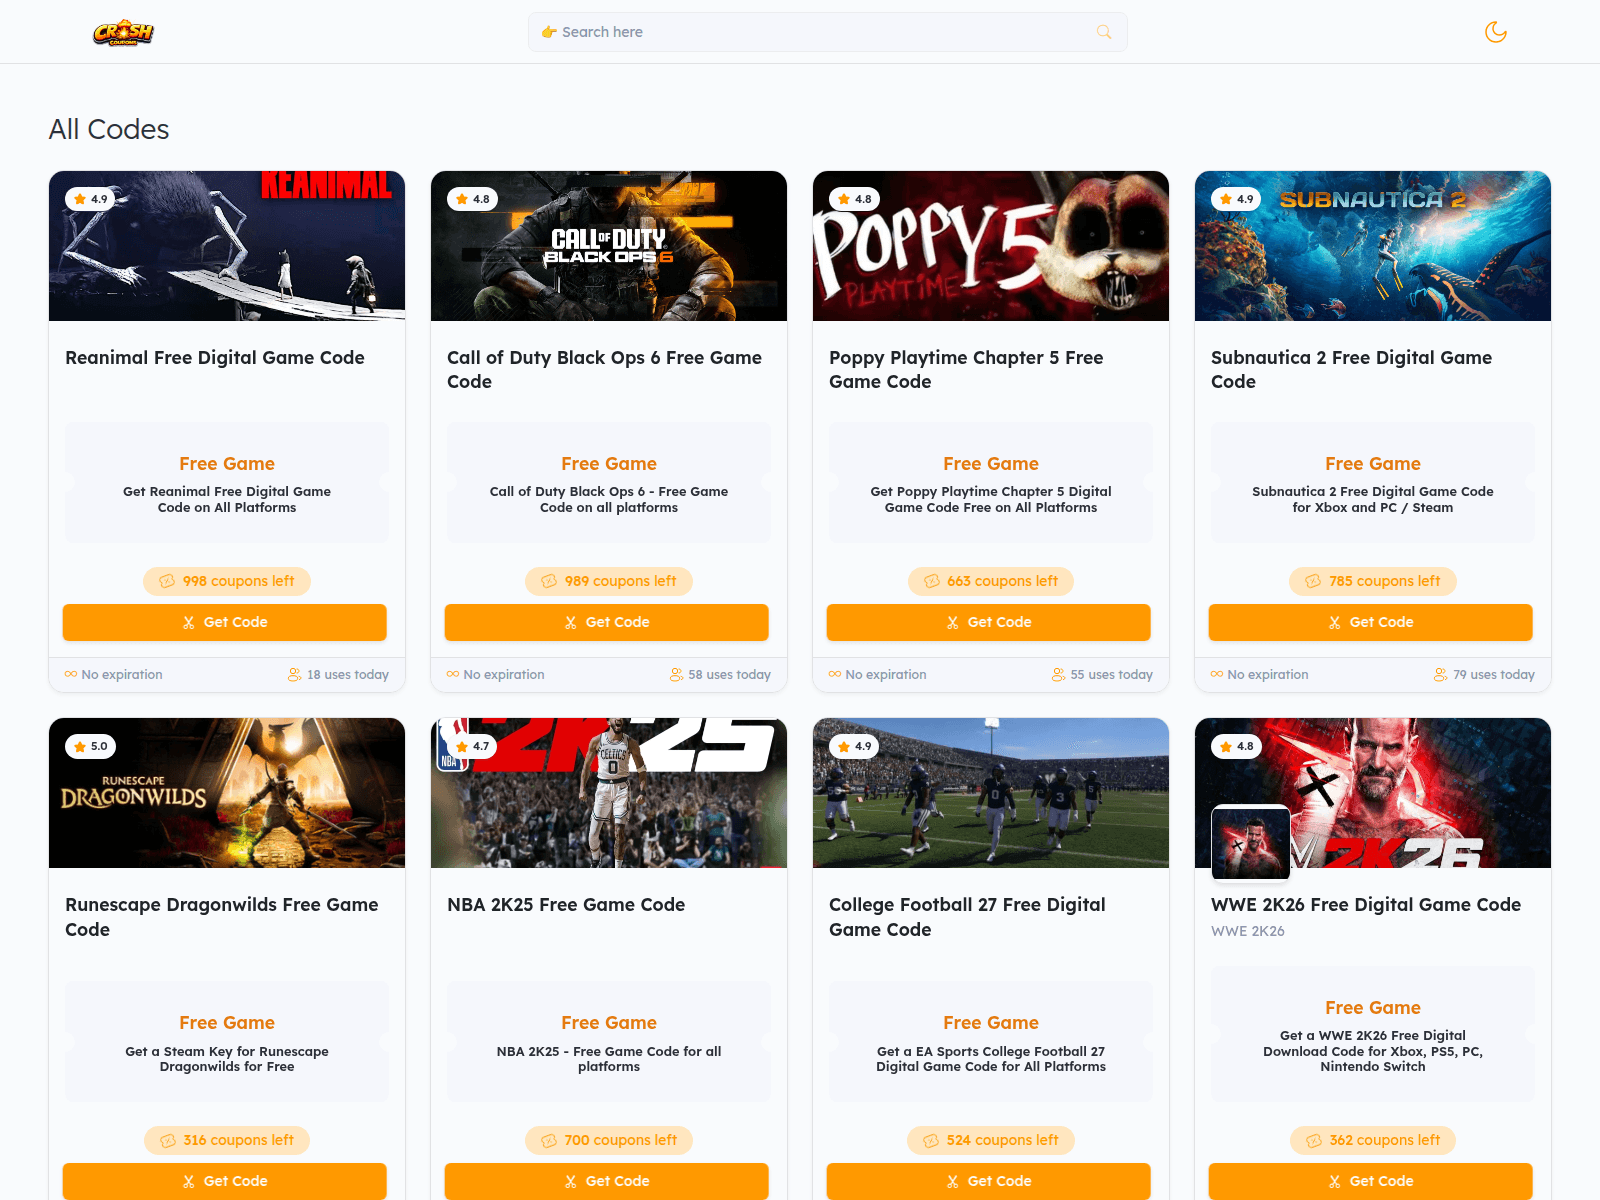The height and width of the screenshot is (1200, 1600).
Task: Open the College Football 27 cover image
Action: point(991,793)
